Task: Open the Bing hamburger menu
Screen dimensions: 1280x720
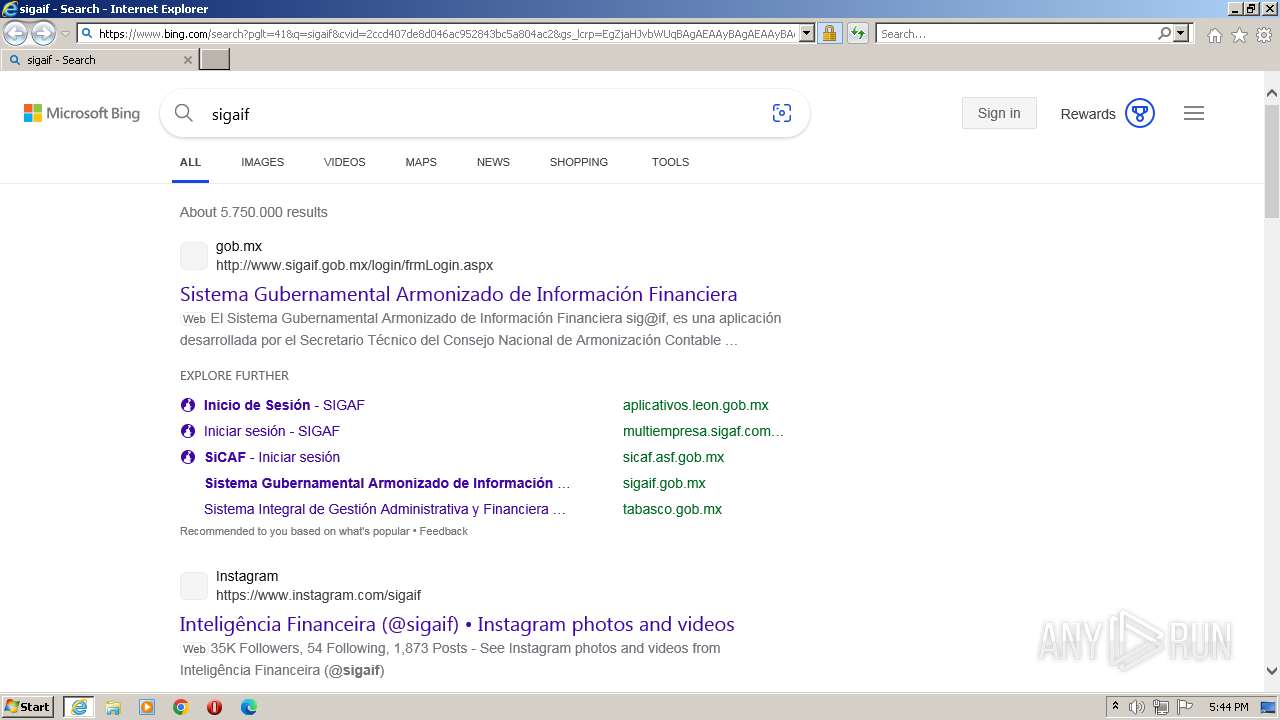Action: click(x=1194, y=113)
